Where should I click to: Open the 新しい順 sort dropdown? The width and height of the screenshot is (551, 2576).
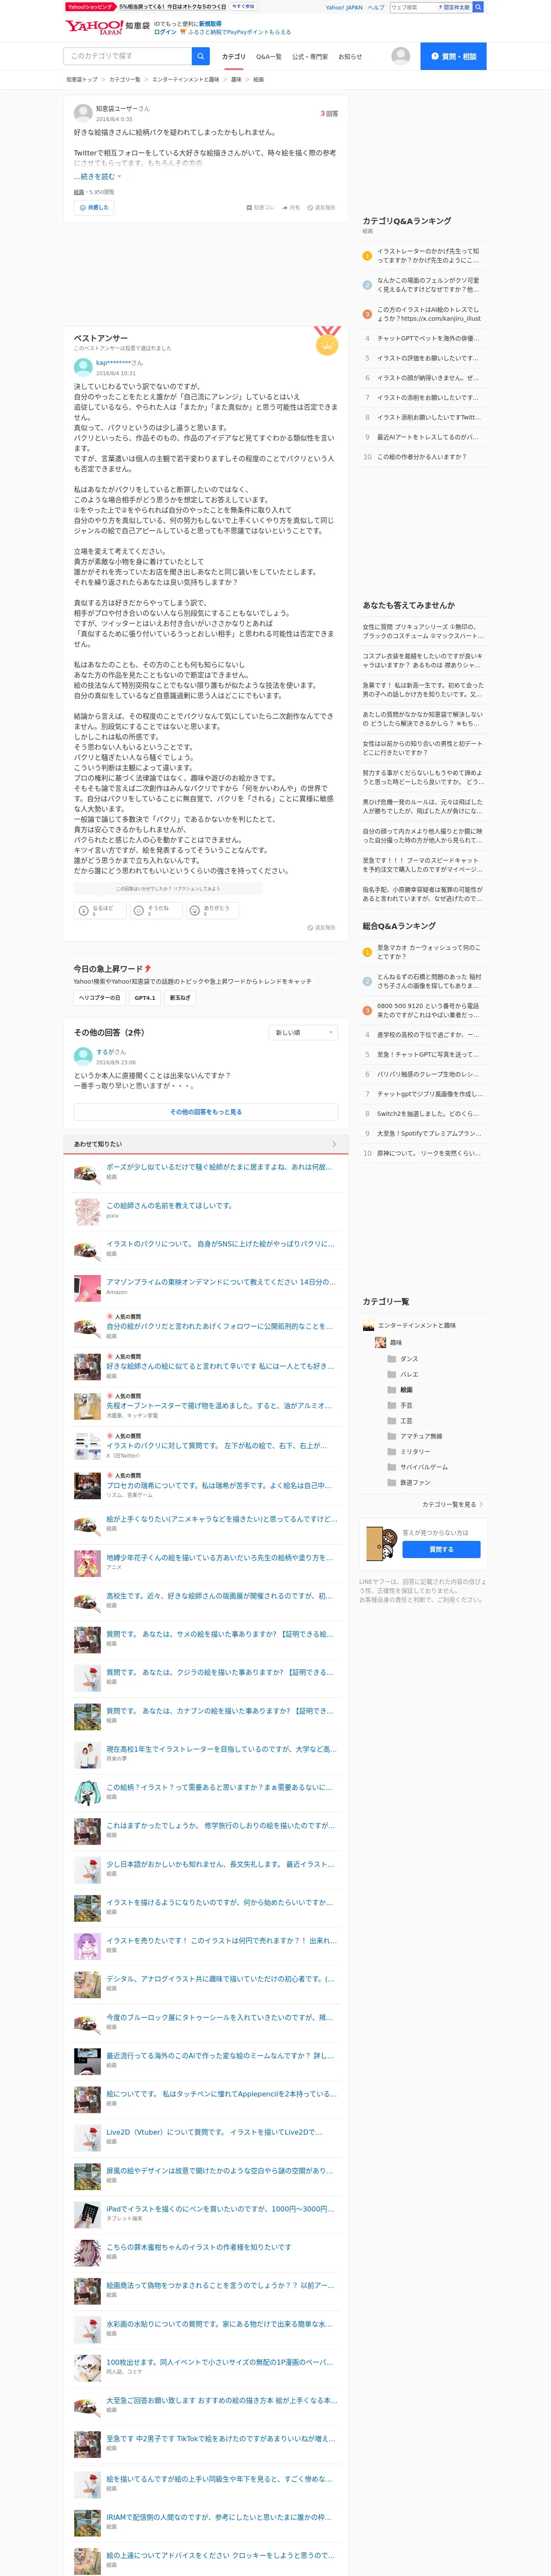point(303,1032)
